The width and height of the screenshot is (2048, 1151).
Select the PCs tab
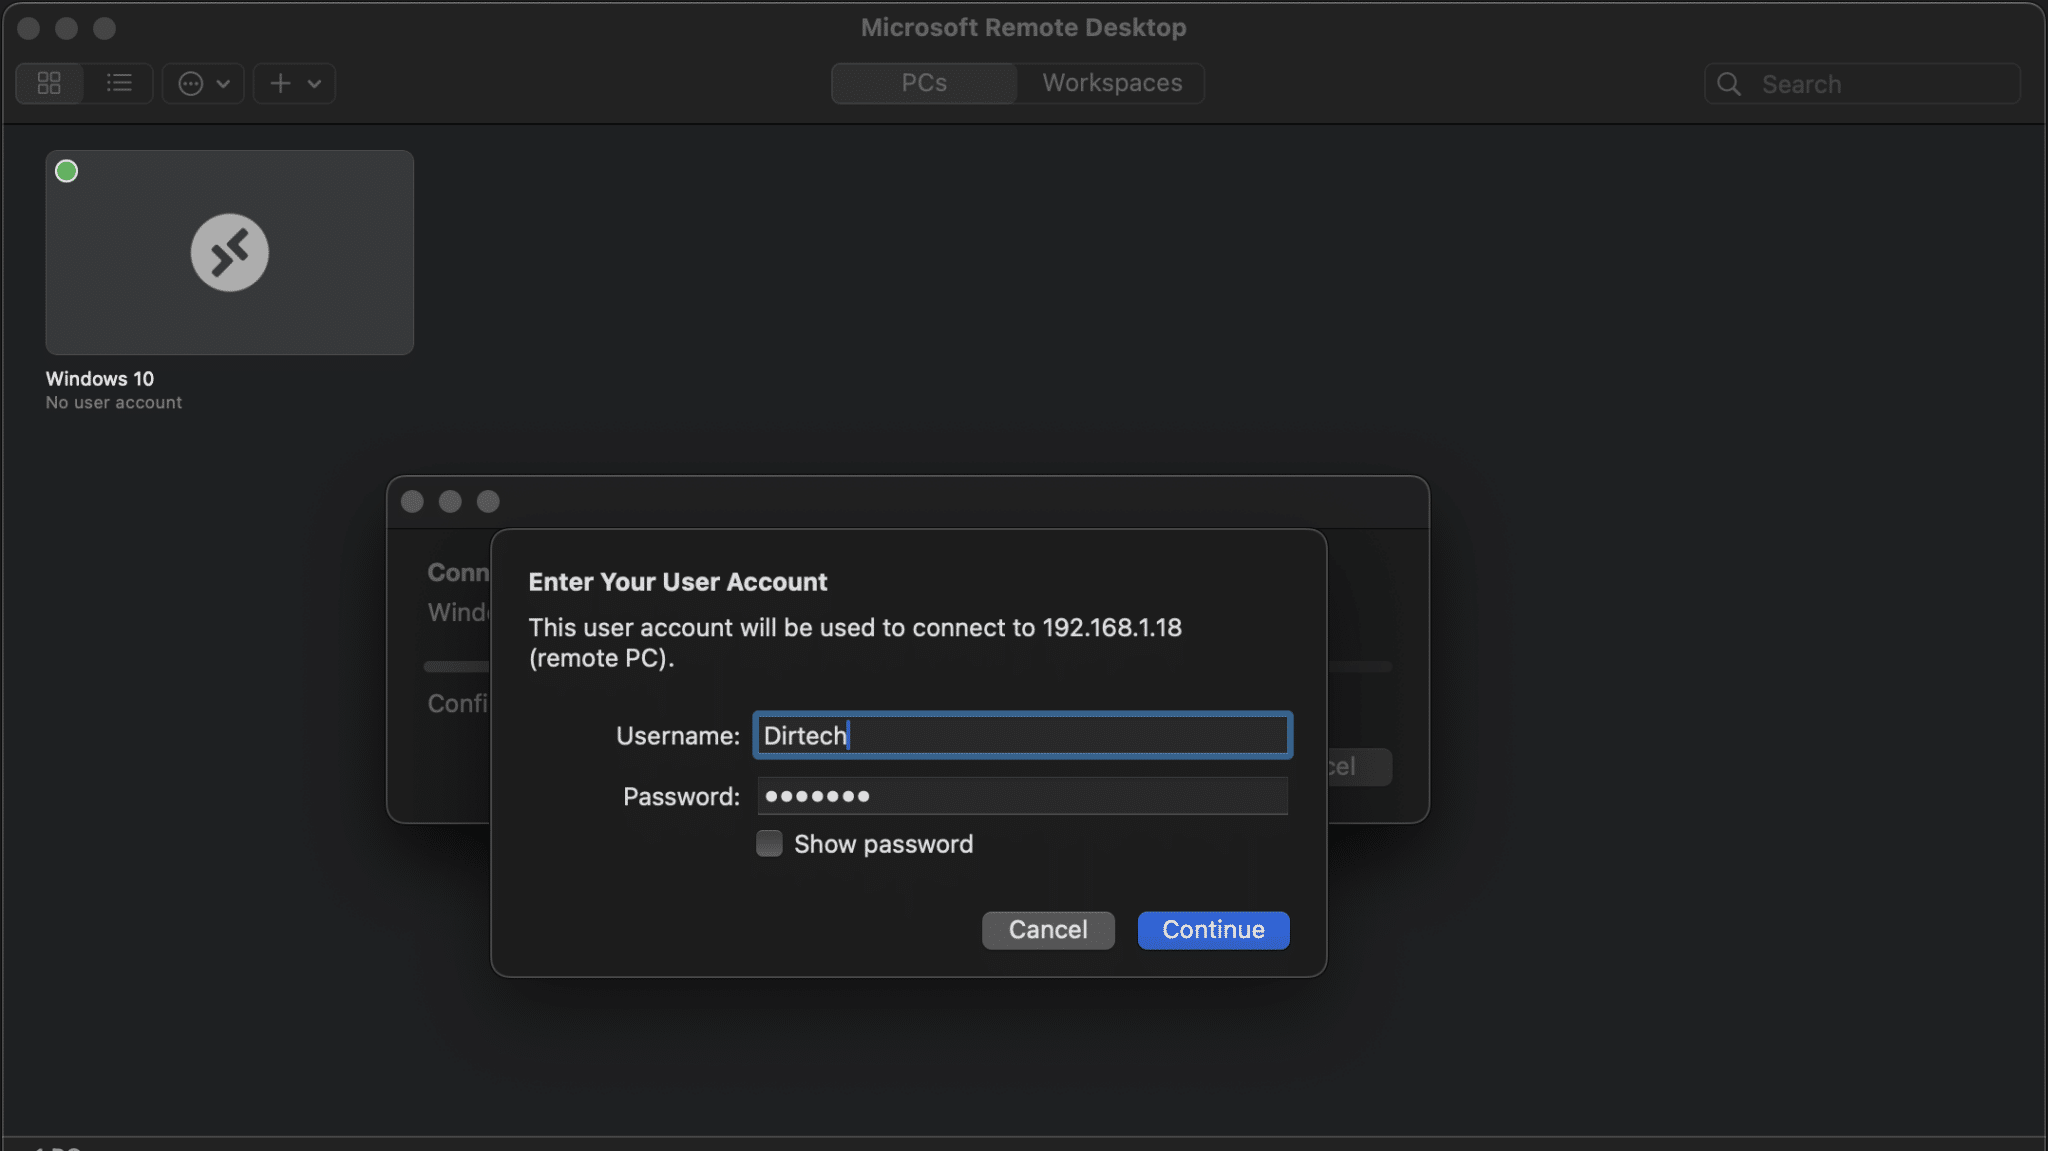[x=922, y=83]
